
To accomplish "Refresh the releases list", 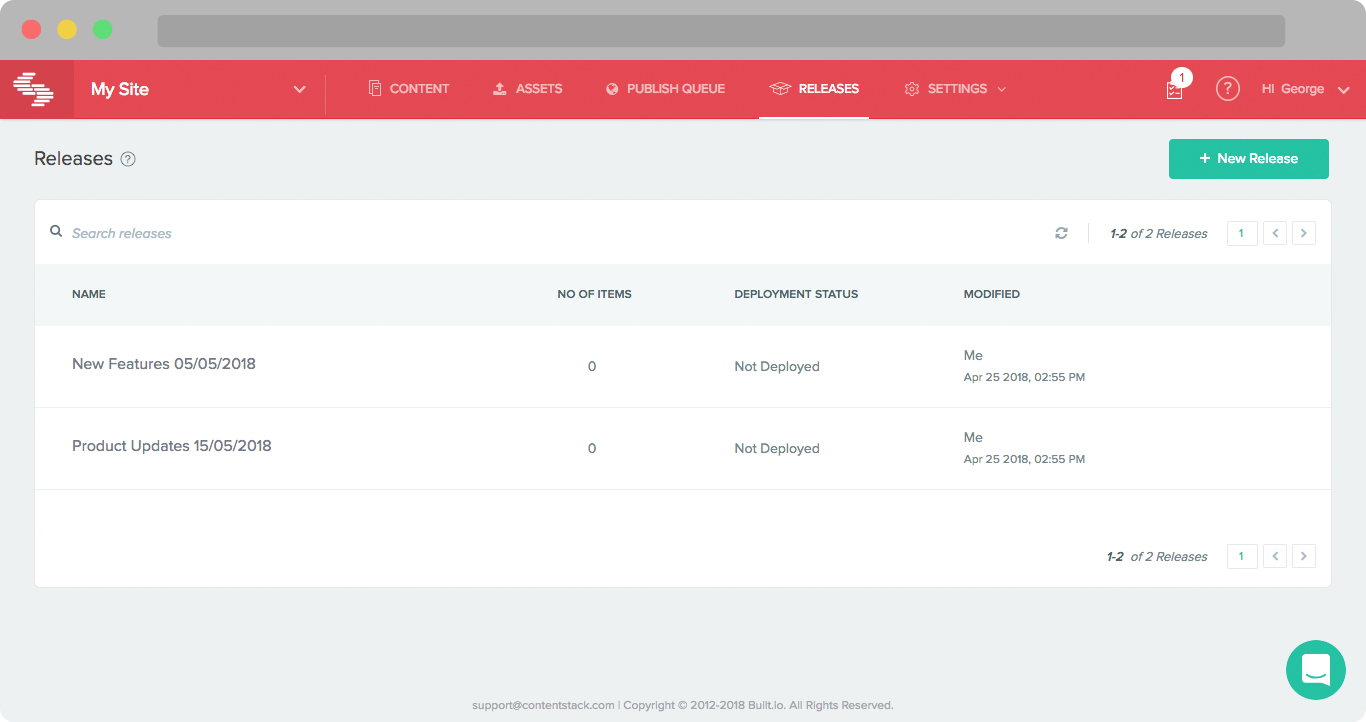I will tap(1061, 233).
